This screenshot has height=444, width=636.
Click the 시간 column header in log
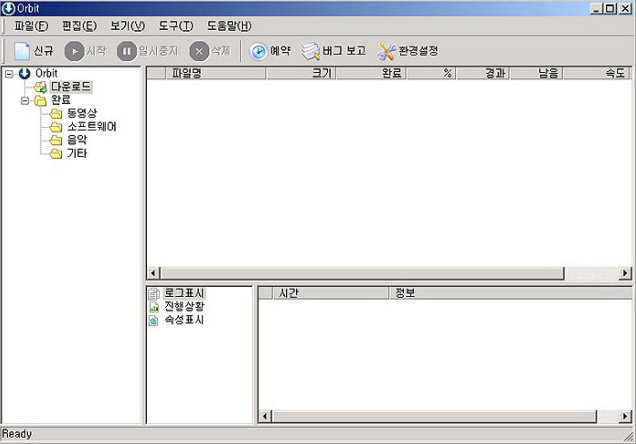331,293
